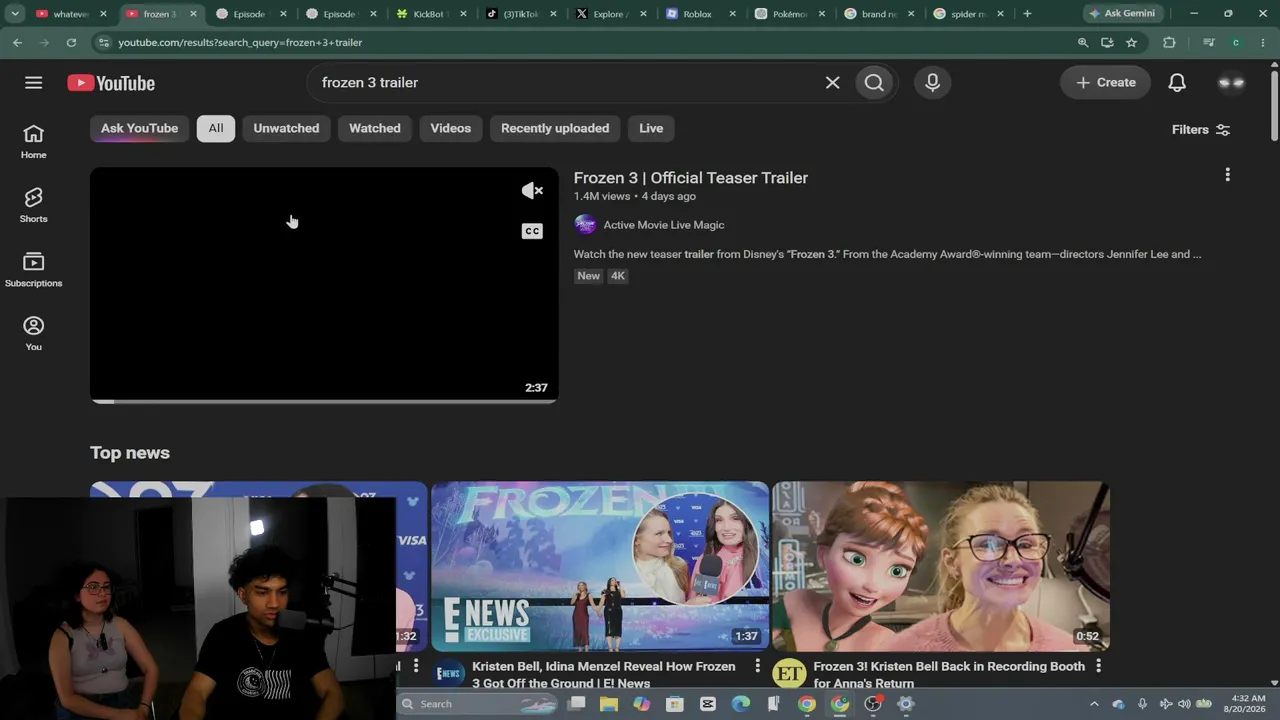Go to YouTube home via logo

point(111,83)
